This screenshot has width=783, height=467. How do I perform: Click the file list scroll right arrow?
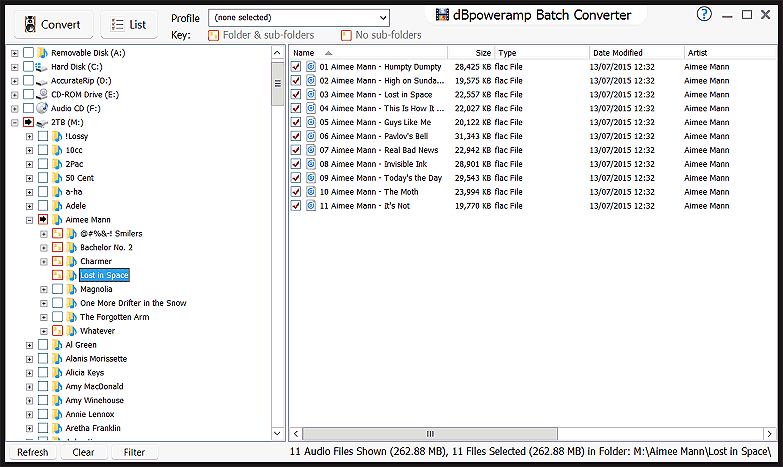pos(769,434)
